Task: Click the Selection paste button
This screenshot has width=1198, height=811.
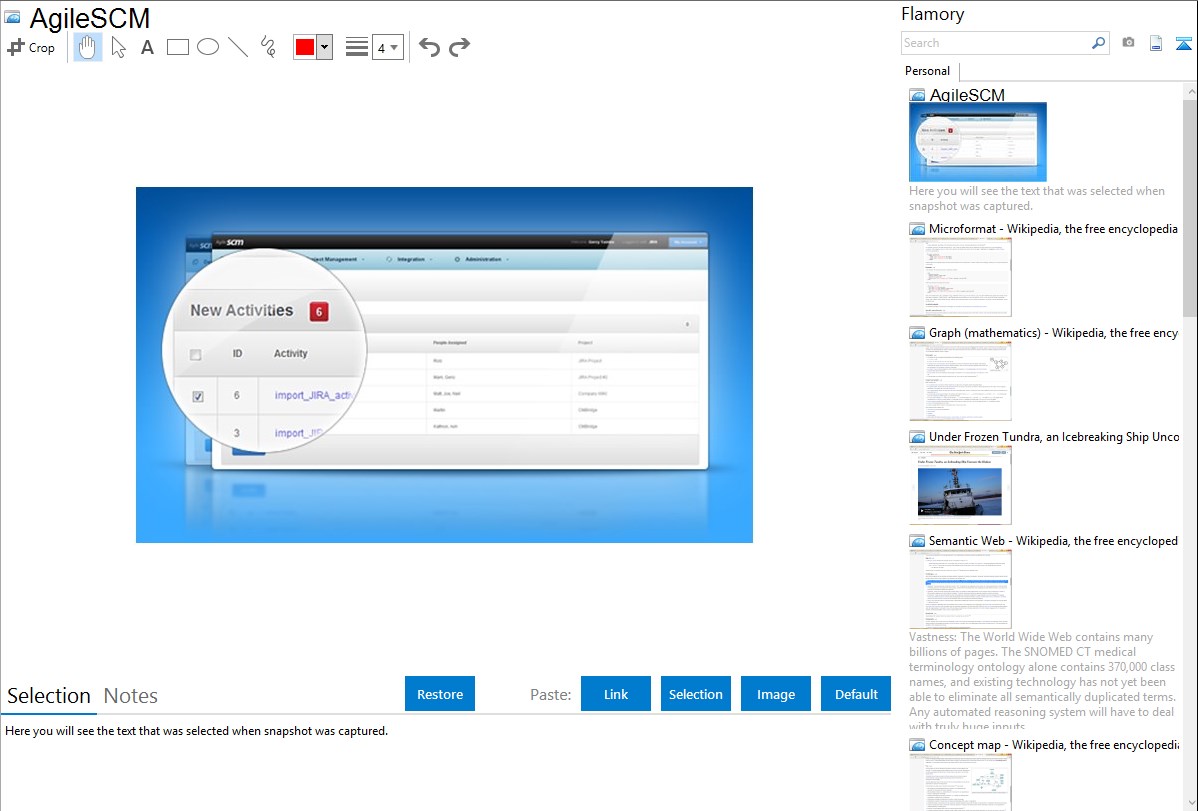Action: click(696, 694)
